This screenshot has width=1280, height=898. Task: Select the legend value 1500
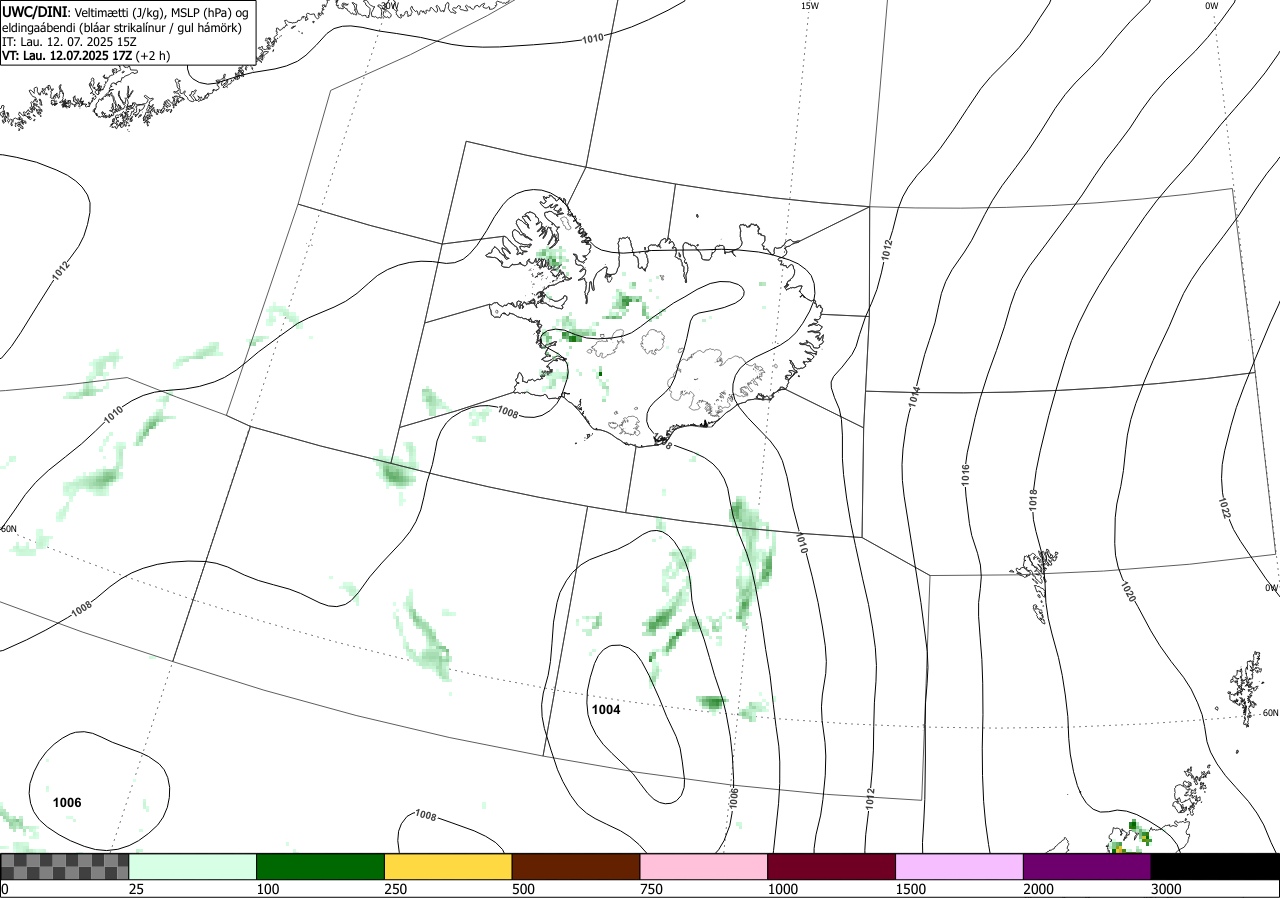tap(910, 889)
